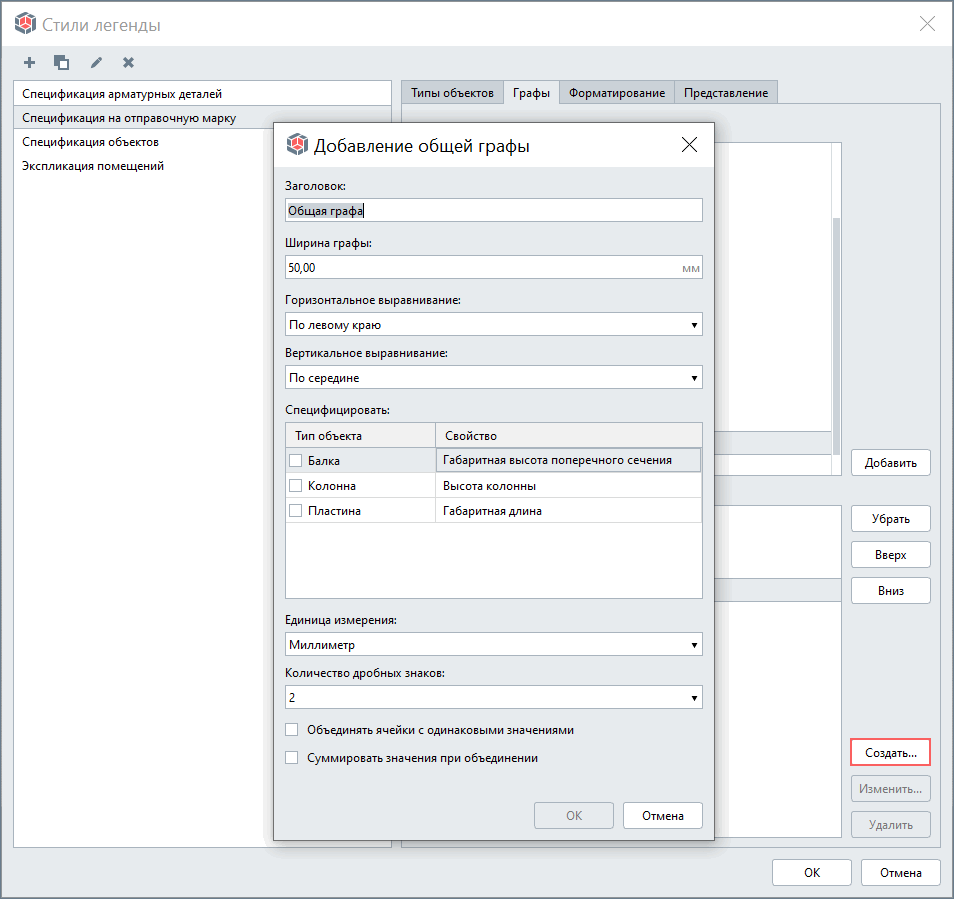Click the Создать... button
The width and height of the screenshot is (954, 899).
pyautogui.click(x=891, y=752)
